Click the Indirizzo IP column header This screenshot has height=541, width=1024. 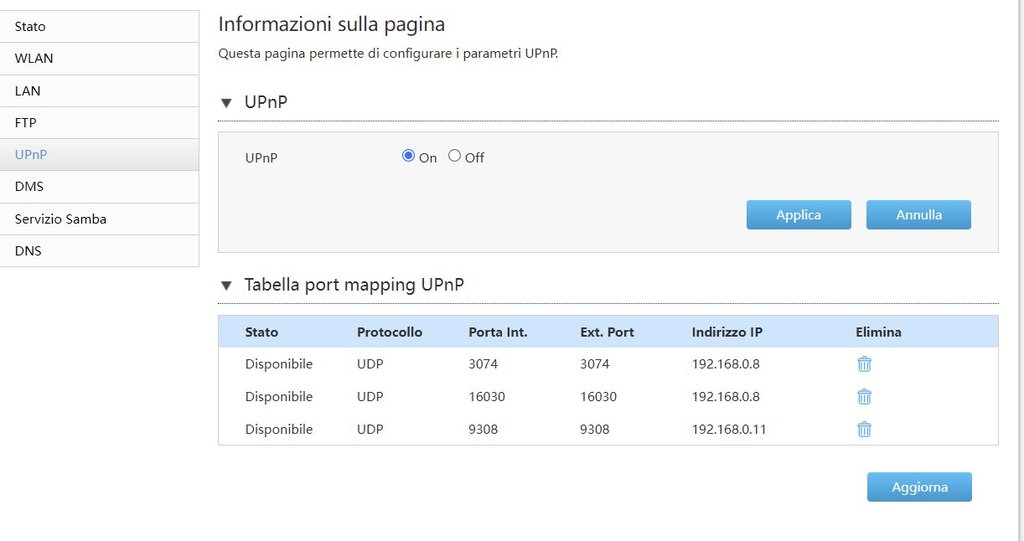[727, 332]
